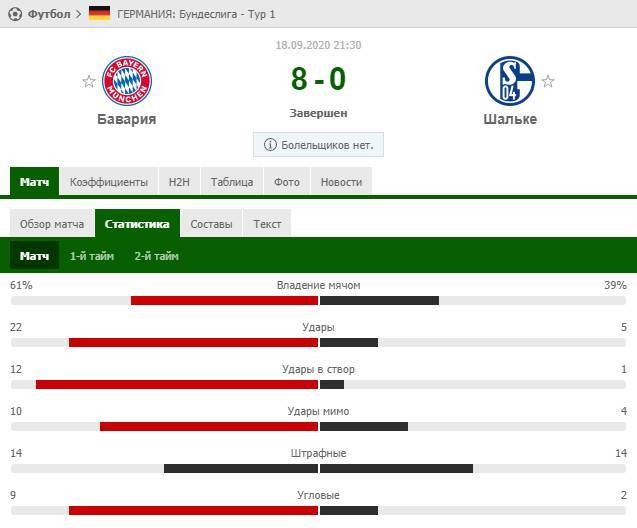Go to the Фото tab
Viewport: 637px width, 528px height.
point(287,182)
